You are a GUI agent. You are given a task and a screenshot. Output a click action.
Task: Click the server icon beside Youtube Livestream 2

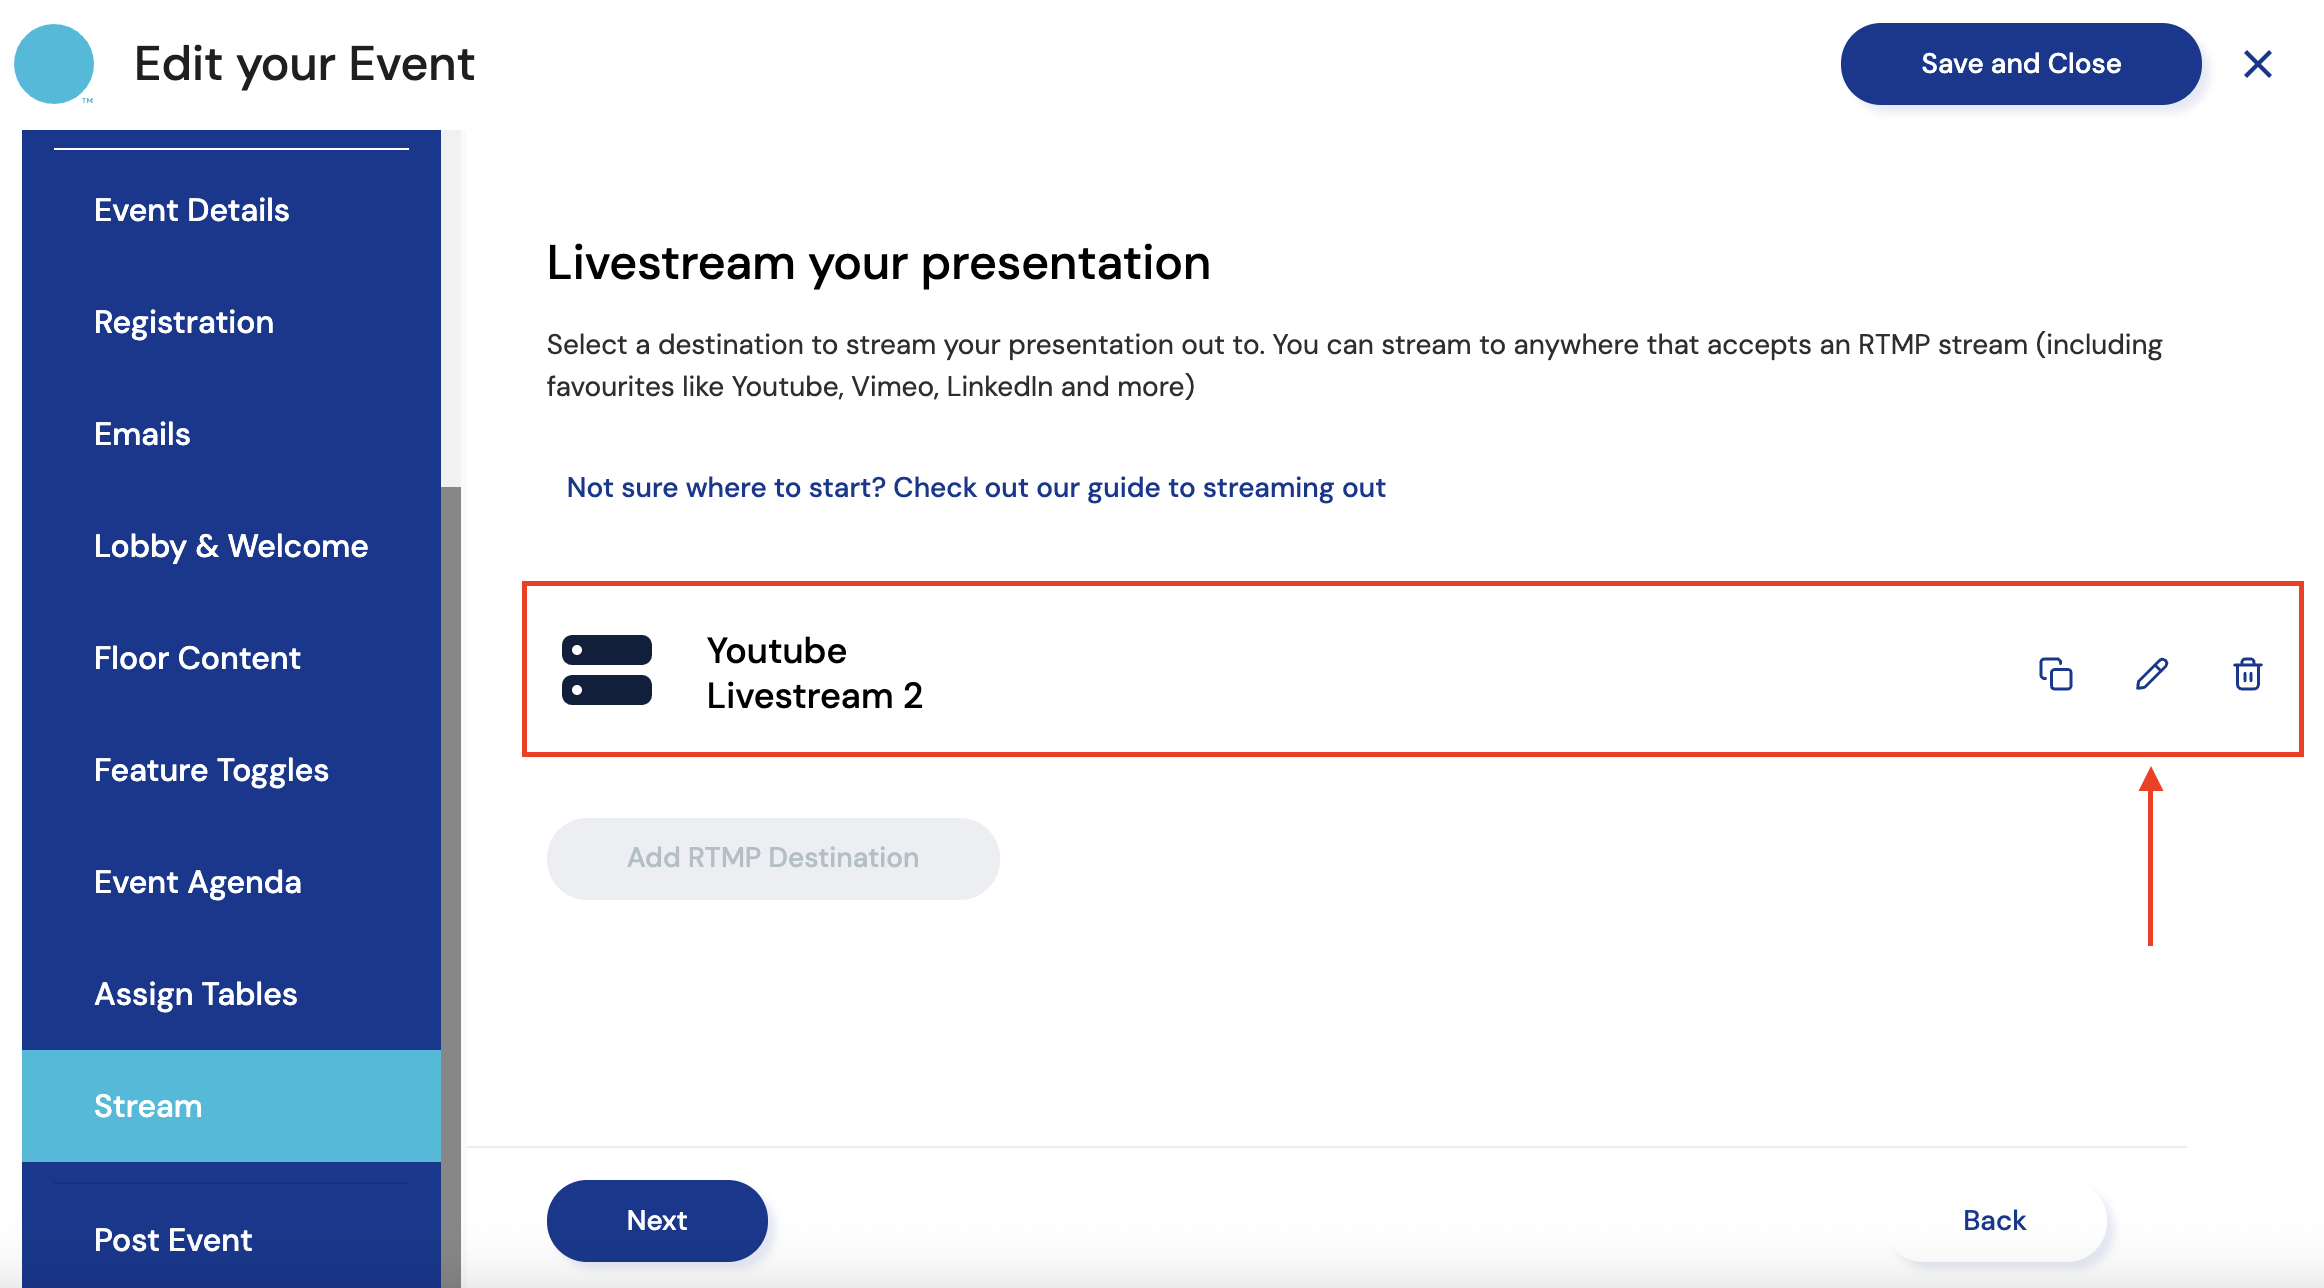[x=607, y=670]
